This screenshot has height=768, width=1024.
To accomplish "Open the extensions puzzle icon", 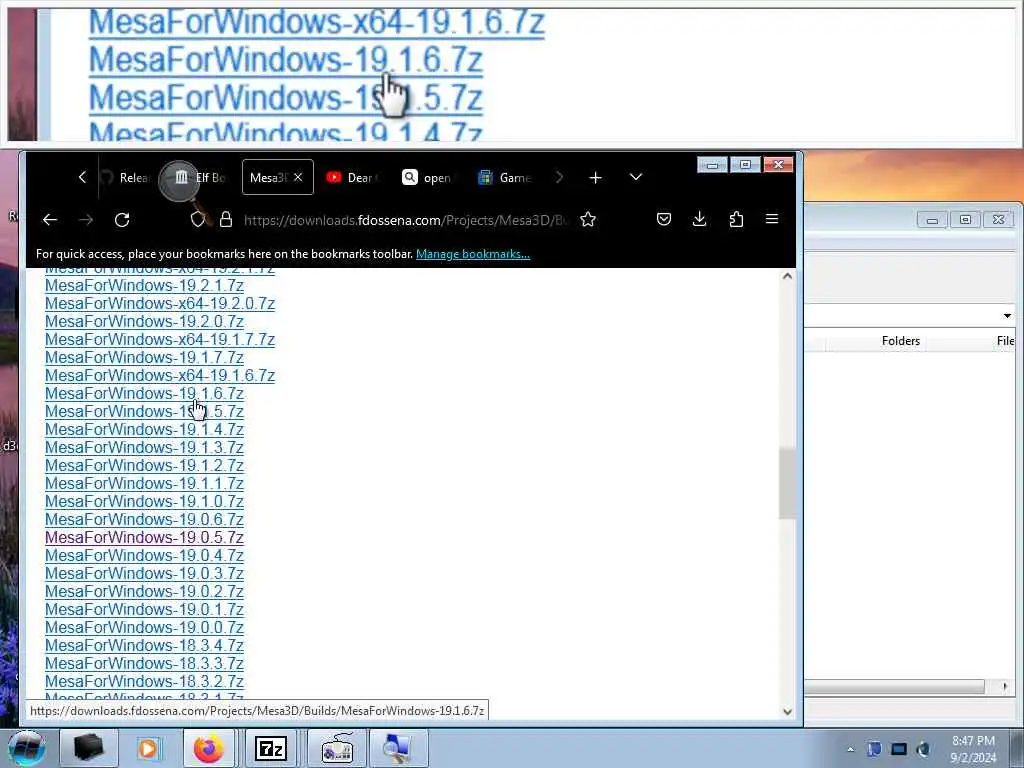I will [736, 219].
